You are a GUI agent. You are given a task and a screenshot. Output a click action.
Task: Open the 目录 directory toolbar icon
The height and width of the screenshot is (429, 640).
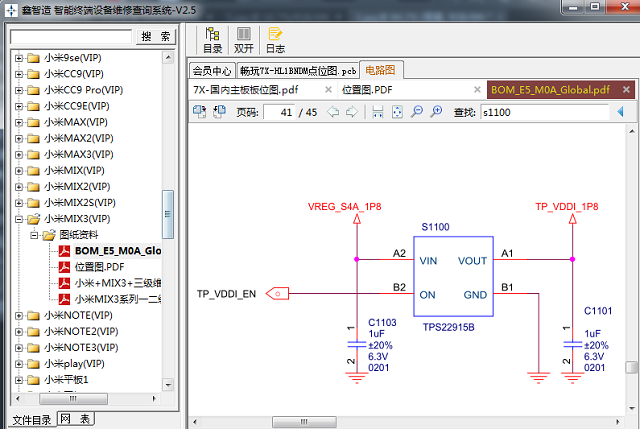tap(212, 40)
